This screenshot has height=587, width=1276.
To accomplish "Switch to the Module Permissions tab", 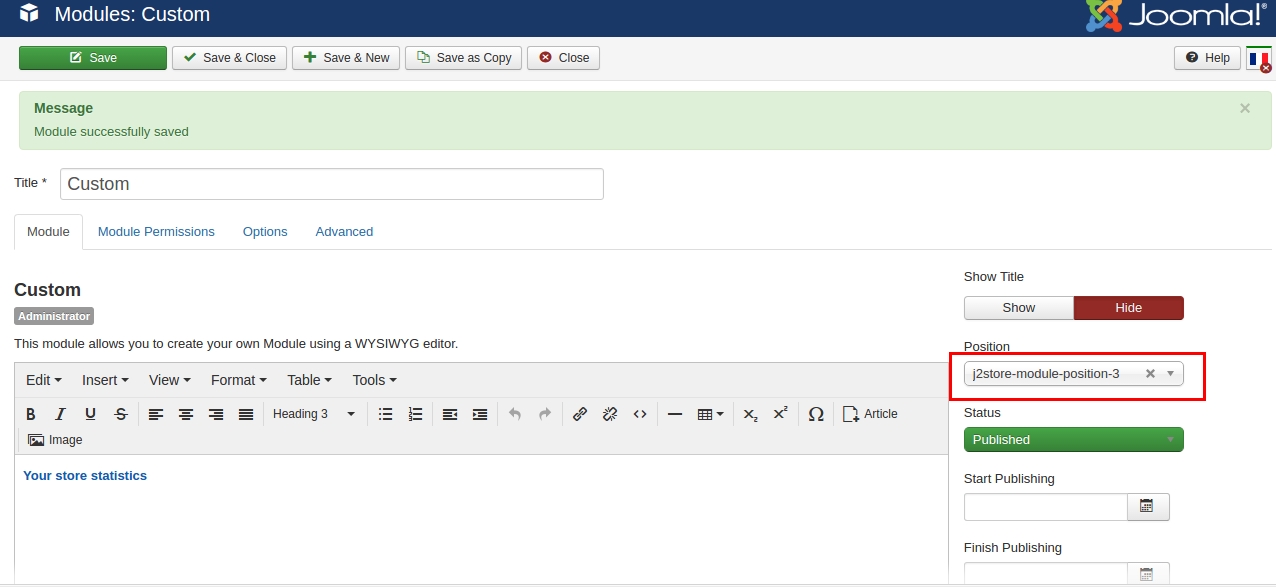I will tap(156, 232).
